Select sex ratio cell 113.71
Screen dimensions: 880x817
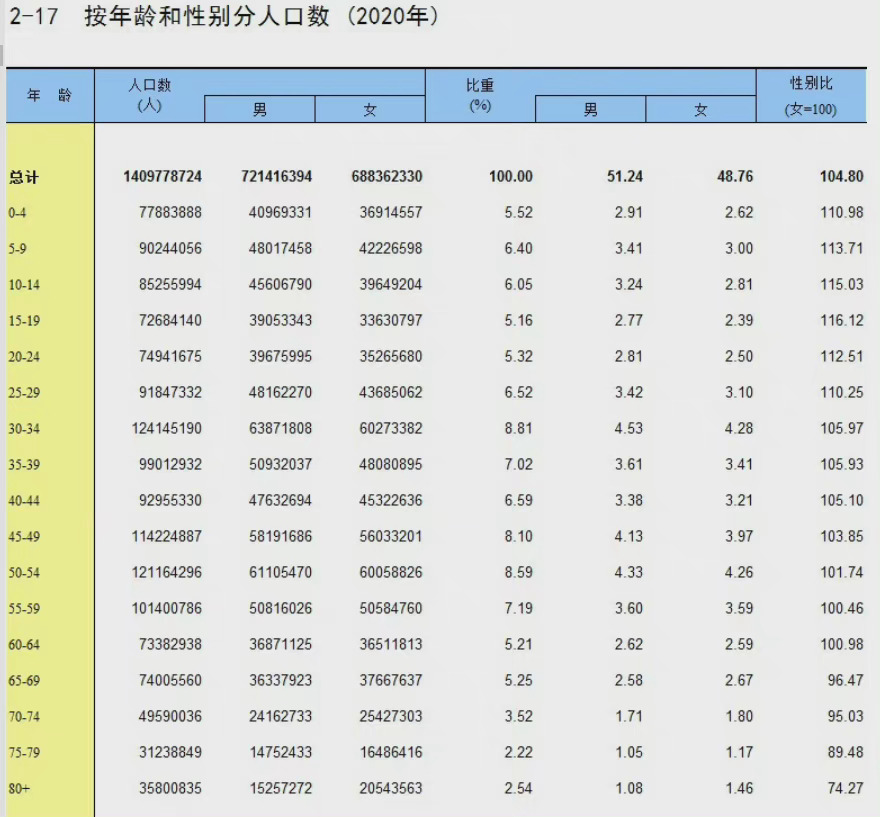tap(841, 249)
